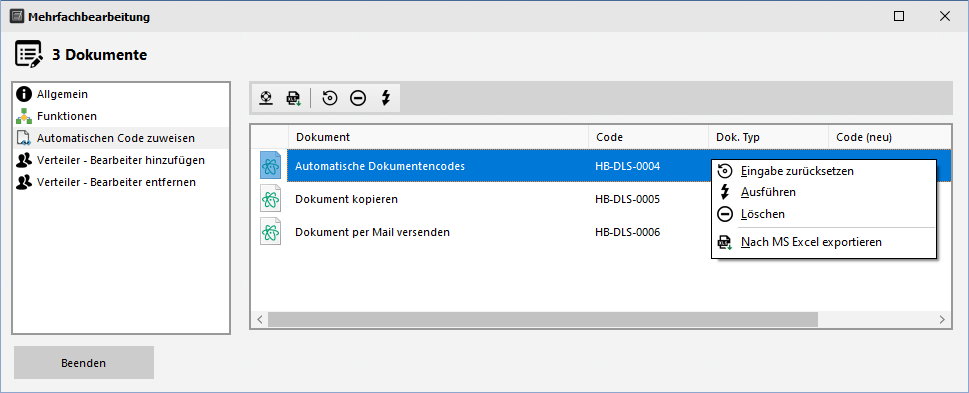969x393 pixels.
Task: Choose Eingabe zurücksetzen from context menu
Action: tap(824, 171)
